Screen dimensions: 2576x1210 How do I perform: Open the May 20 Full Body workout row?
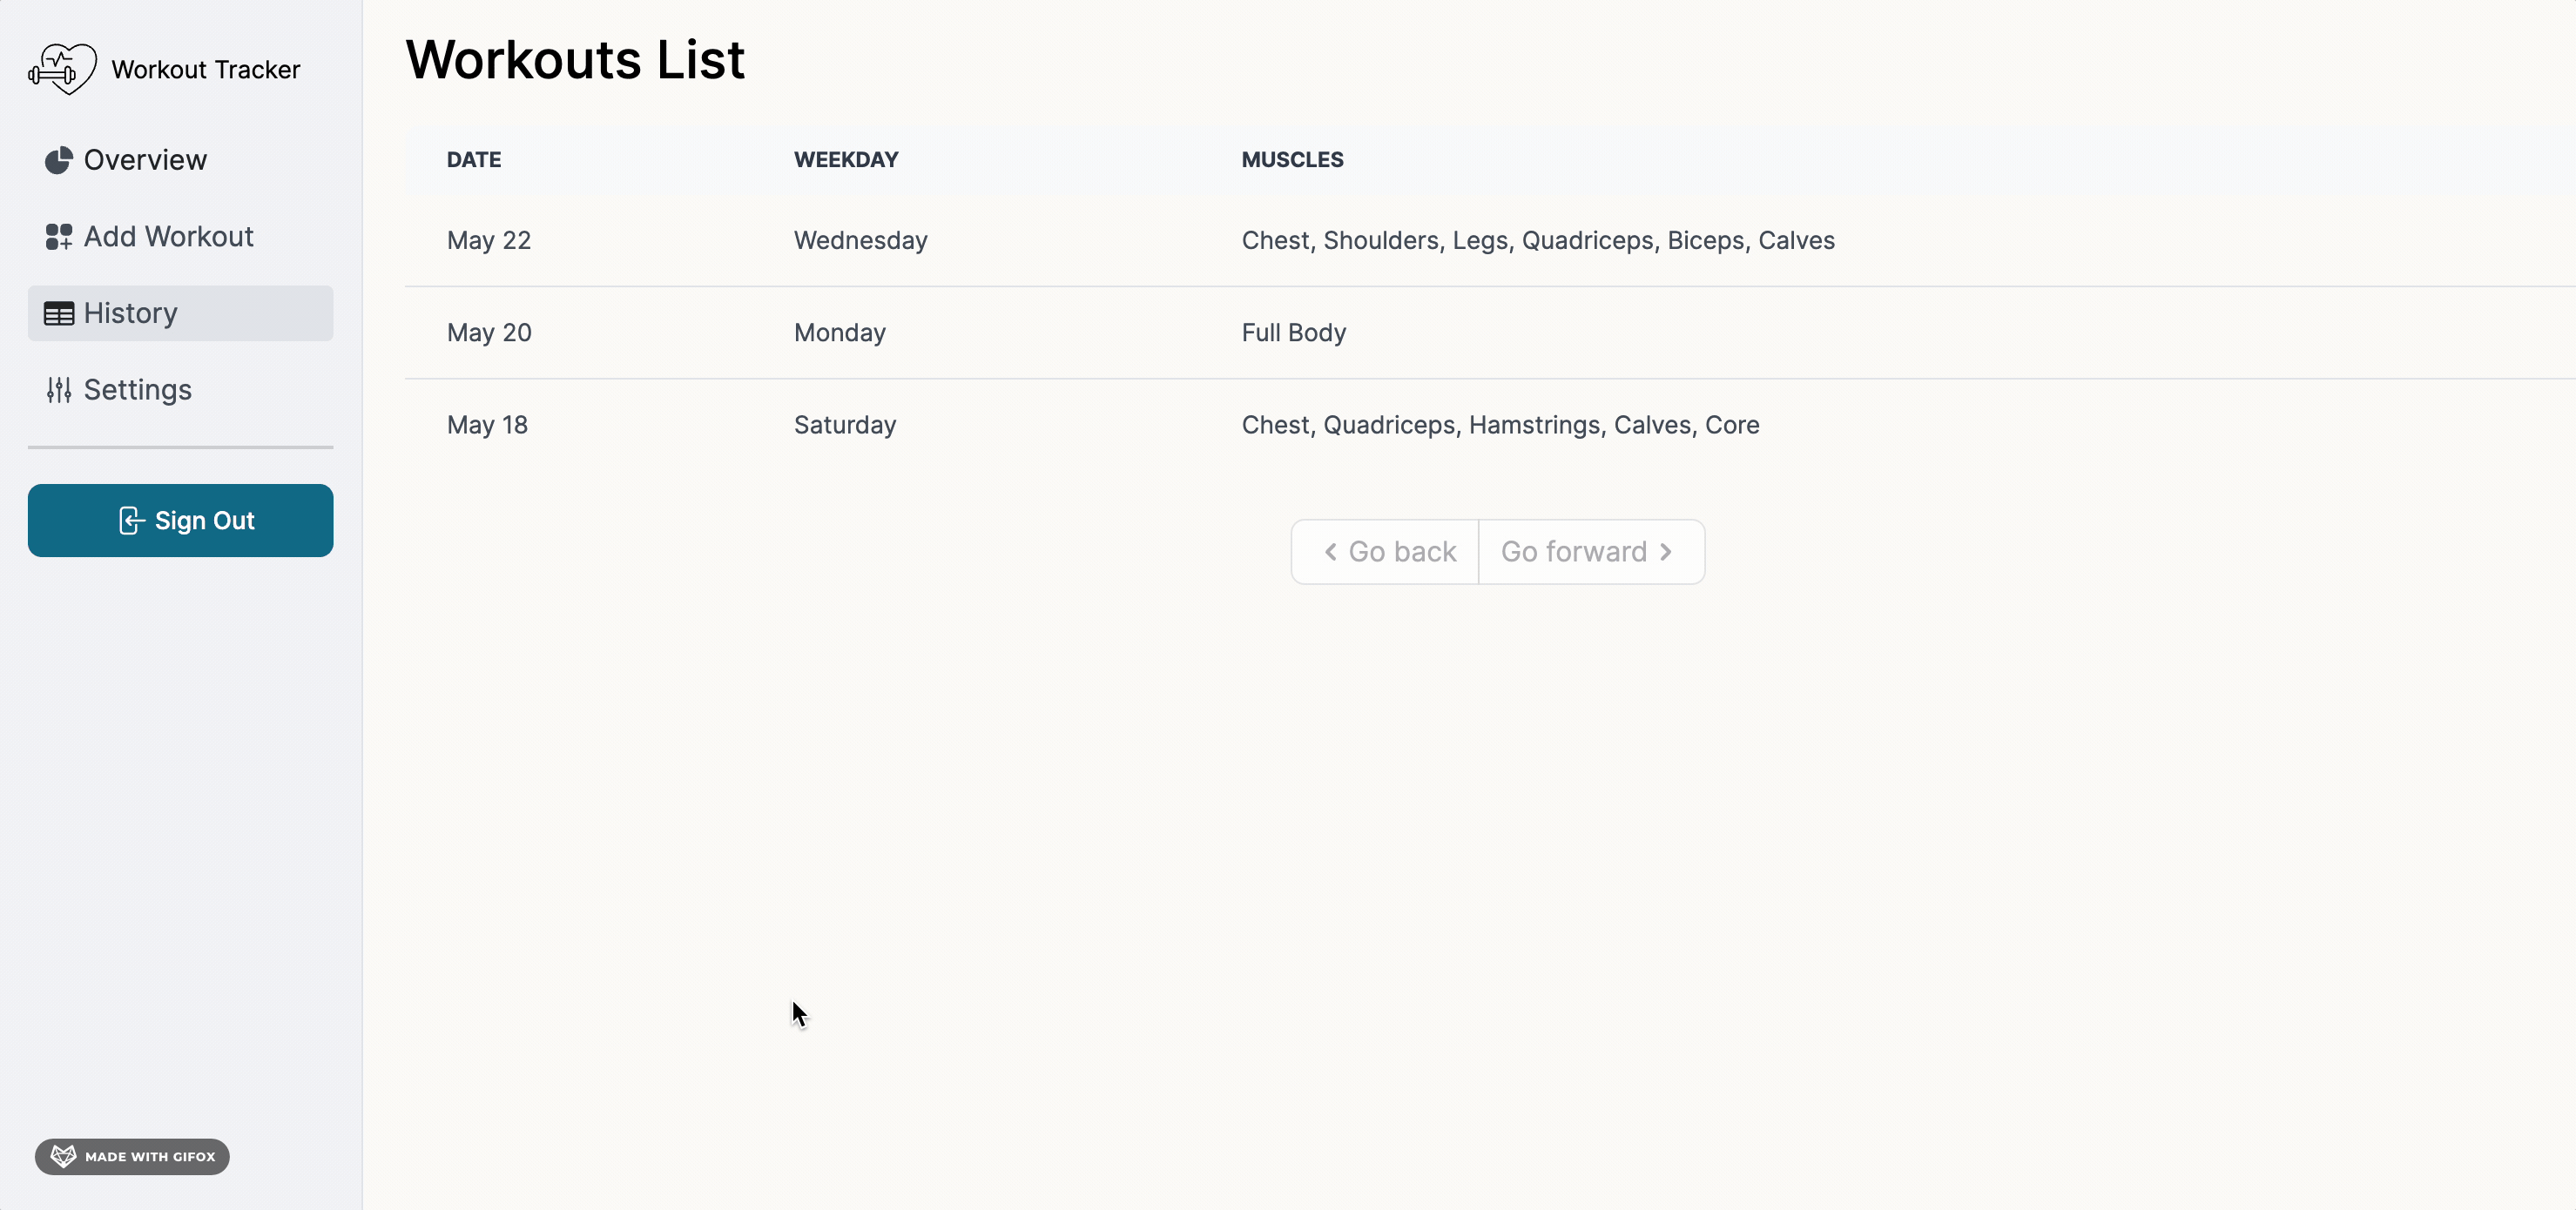click(x=1490, y=333)
